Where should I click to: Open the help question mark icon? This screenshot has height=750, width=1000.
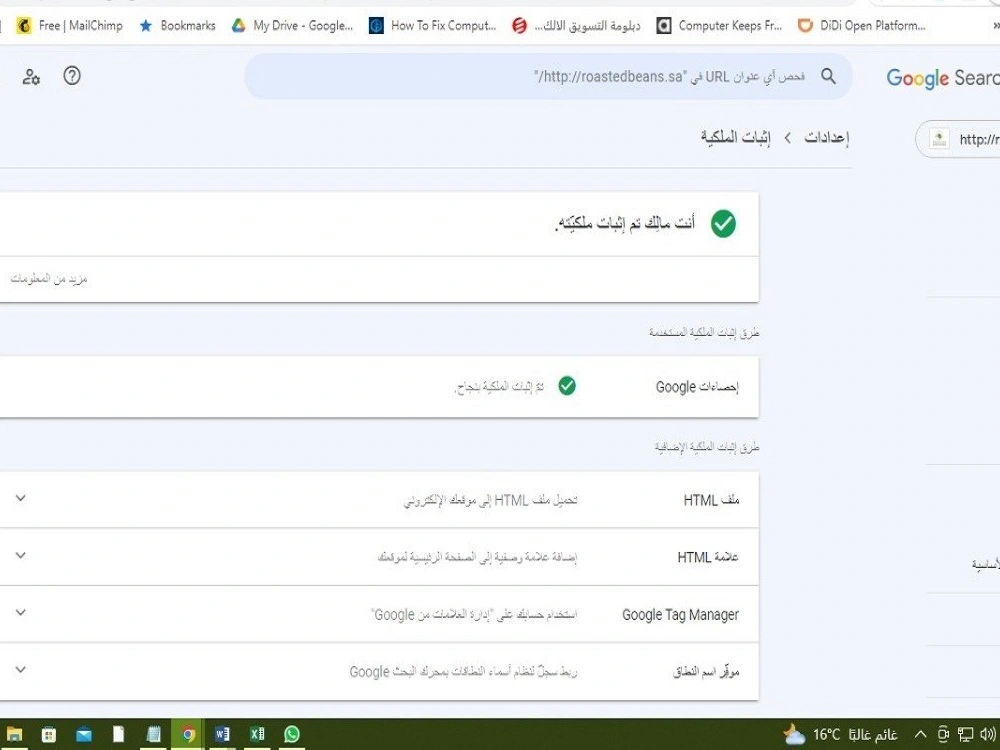72,76
